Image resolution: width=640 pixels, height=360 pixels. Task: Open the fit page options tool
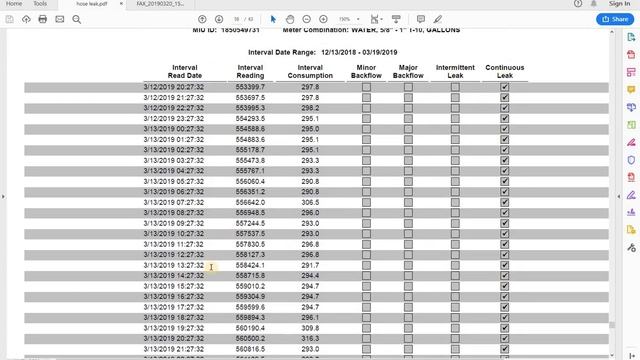(x=376, y=19)
